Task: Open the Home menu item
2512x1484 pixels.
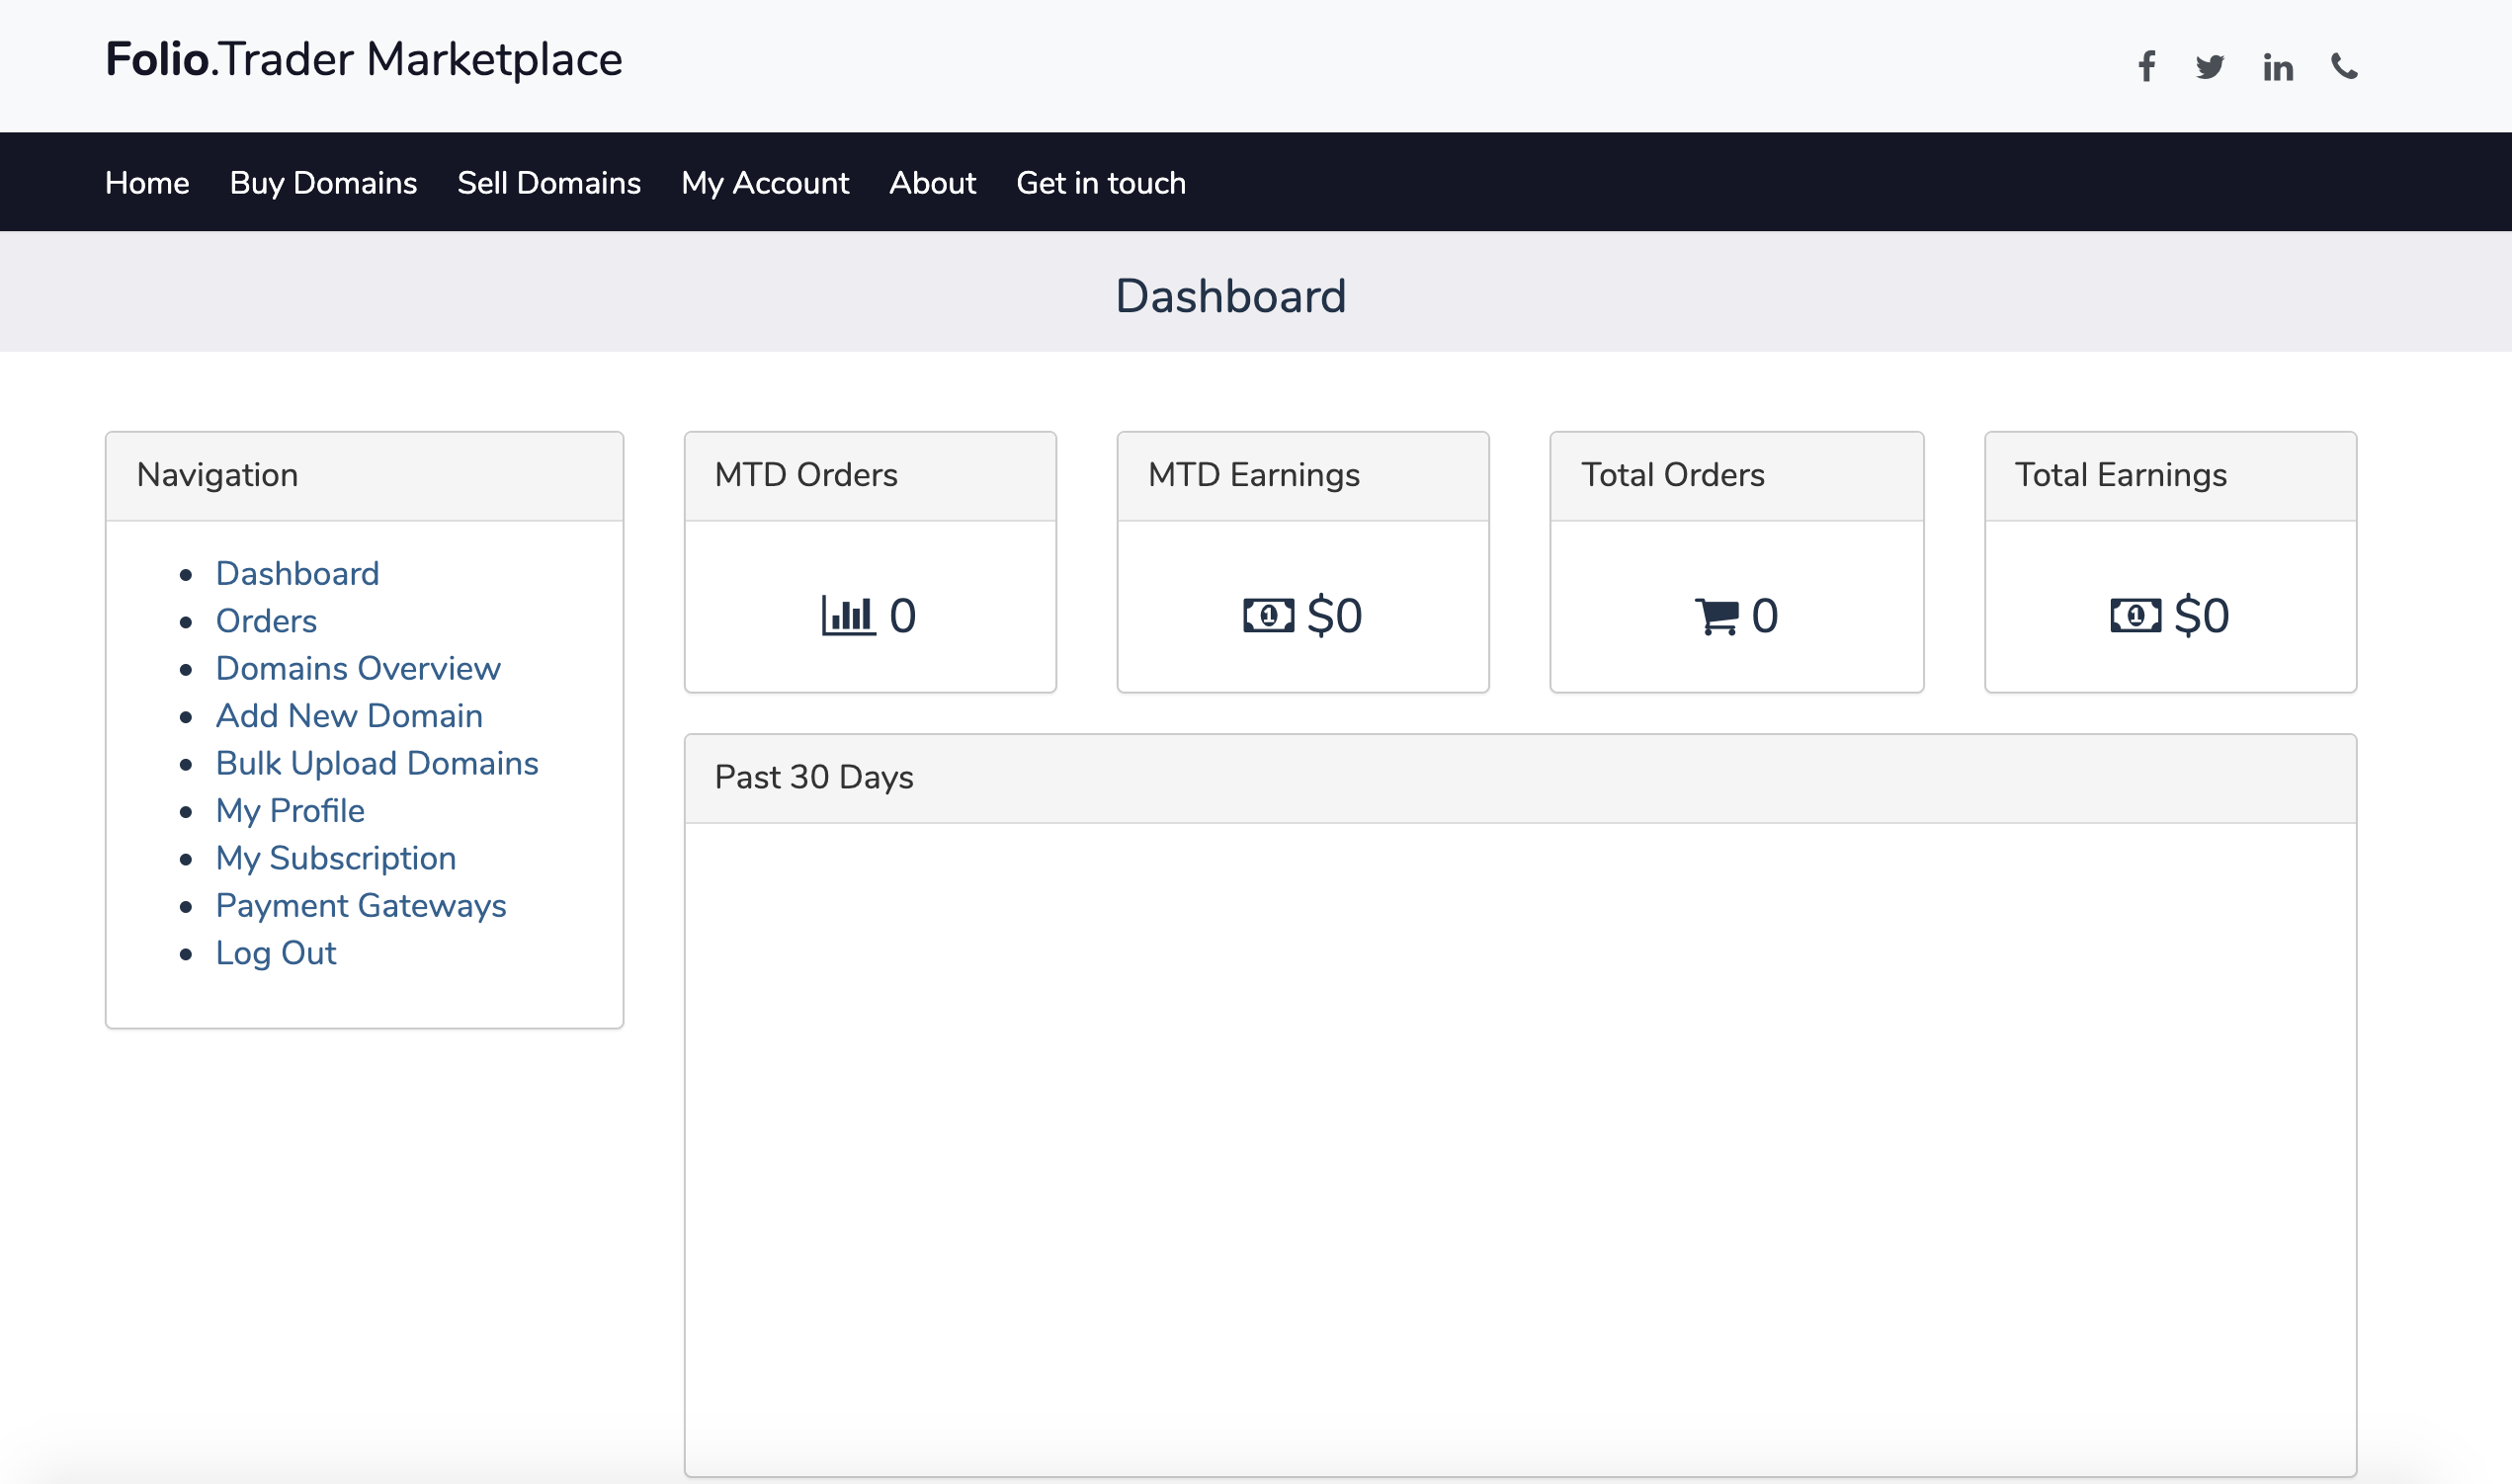Action: [147, 182]
